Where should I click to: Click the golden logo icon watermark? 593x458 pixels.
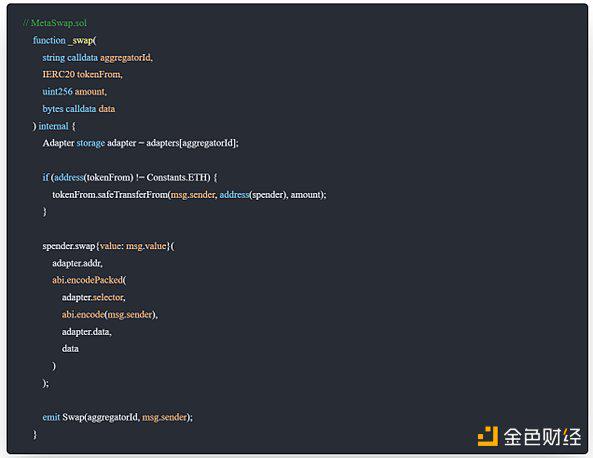coord(487,436)
